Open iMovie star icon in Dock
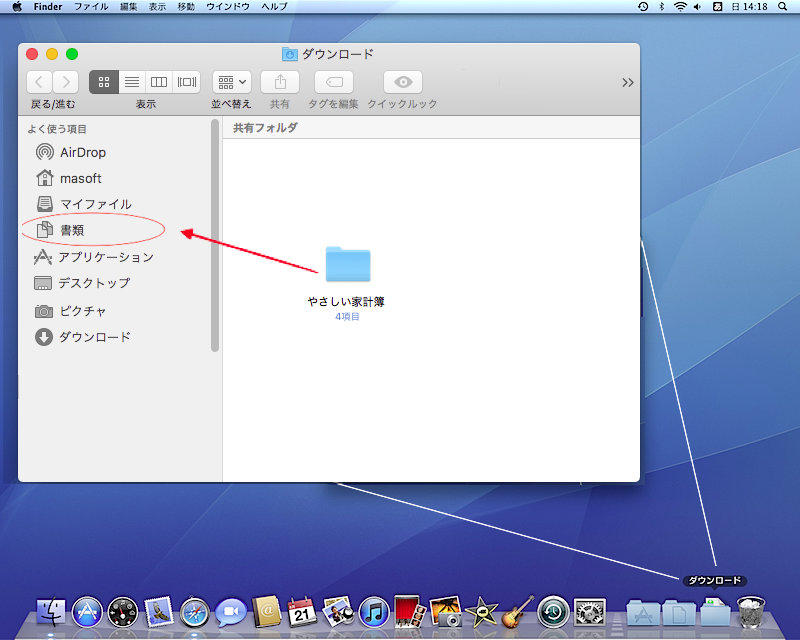Image resolution: width=800 pixels, height=640 pixels. pos(481,611)
